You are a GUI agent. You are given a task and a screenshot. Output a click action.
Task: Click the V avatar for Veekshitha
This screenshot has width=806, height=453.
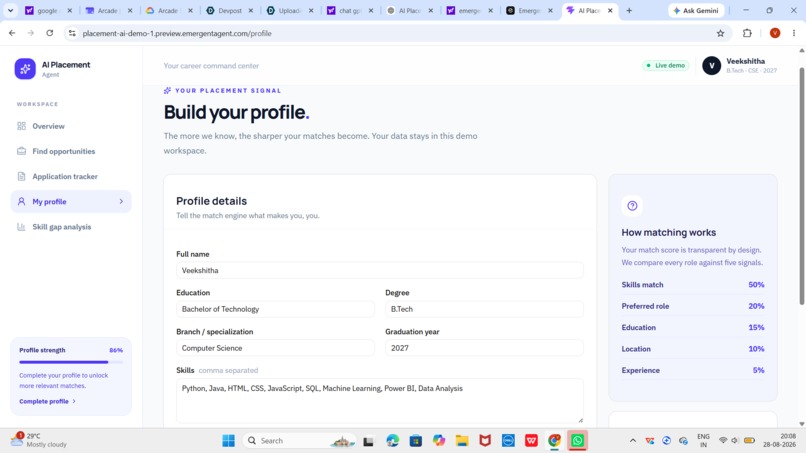[711, 65]
